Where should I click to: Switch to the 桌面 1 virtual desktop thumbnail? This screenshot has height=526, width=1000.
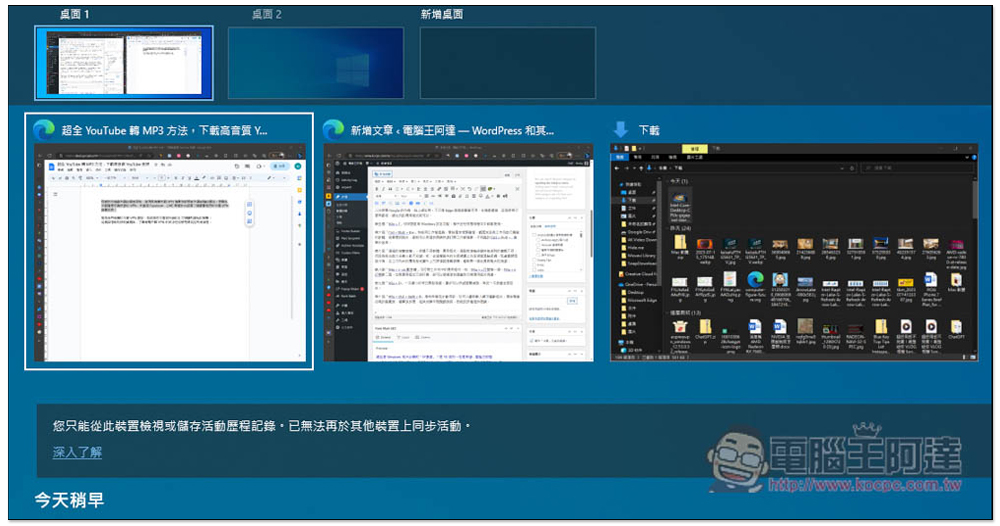124,63
